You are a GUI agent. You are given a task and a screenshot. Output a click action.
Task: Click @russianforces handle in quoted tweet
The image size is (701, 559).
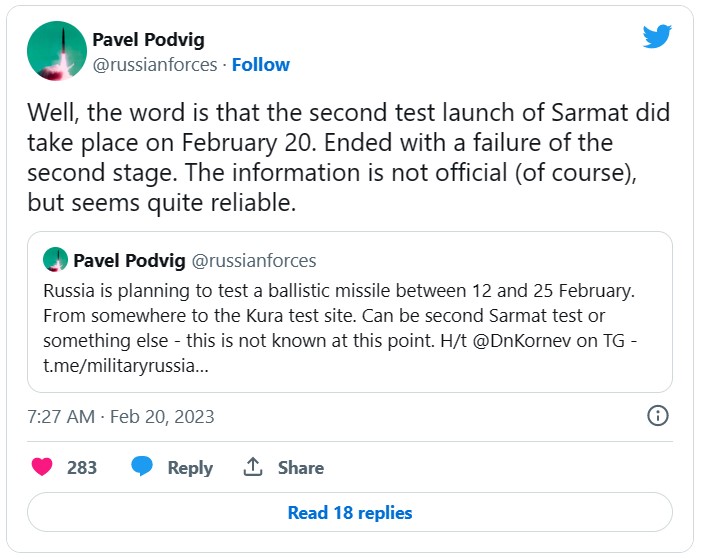tap(253, 261)
